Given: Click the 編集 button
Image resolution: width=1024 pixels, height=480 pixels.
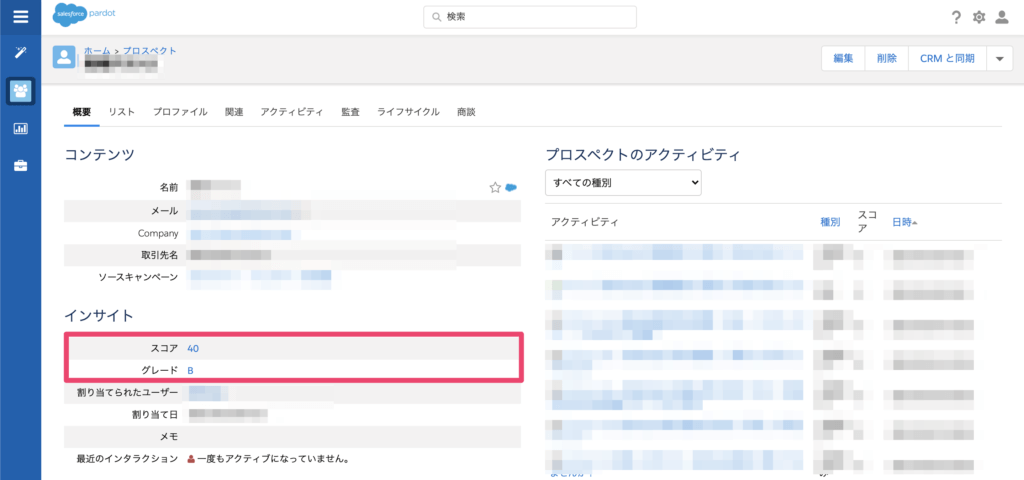Looking at the screenshot, I should [x=843, y=59].
